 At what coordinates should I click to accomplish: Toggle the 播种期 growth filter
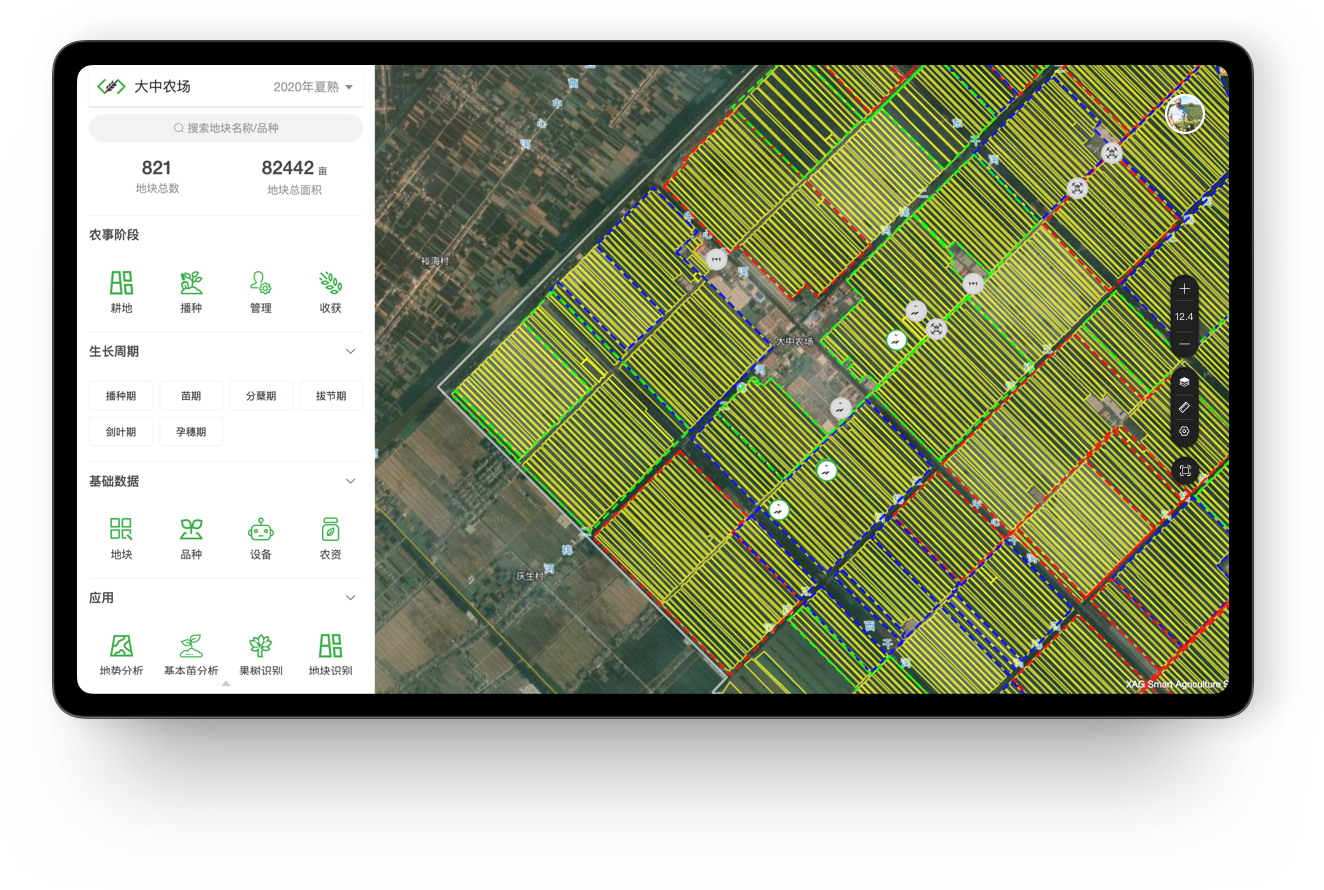[121, 396]
